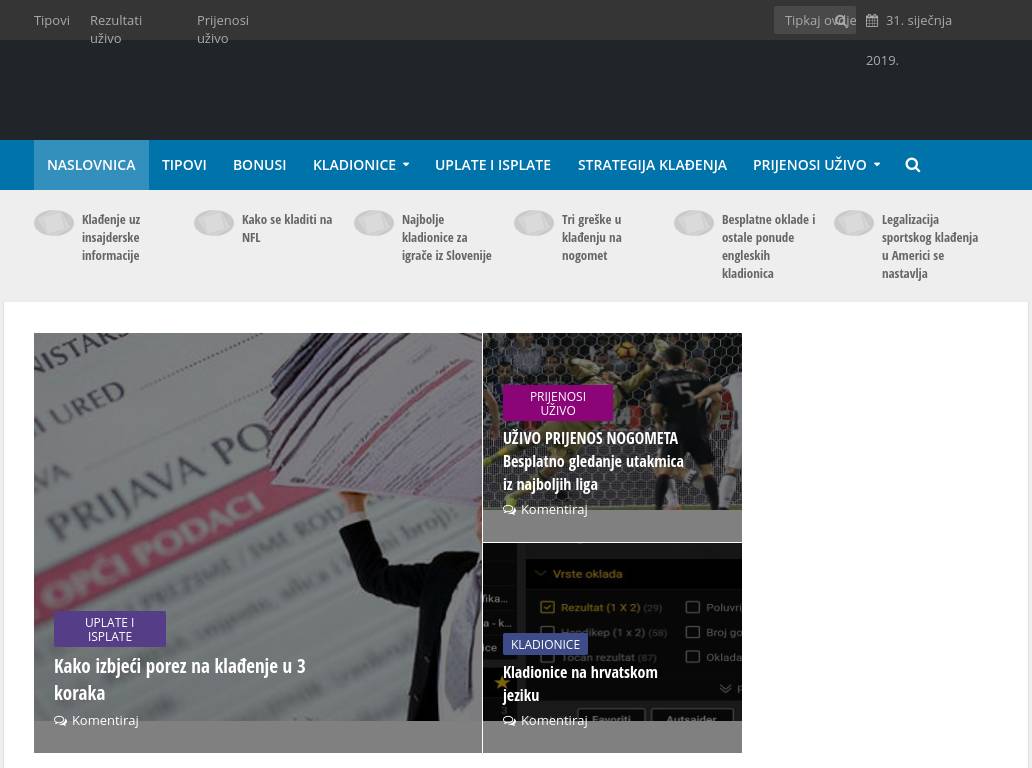Open headline Kako se kladiti na NFL
Screen dimensions: 1032x768
coord(287,228)
